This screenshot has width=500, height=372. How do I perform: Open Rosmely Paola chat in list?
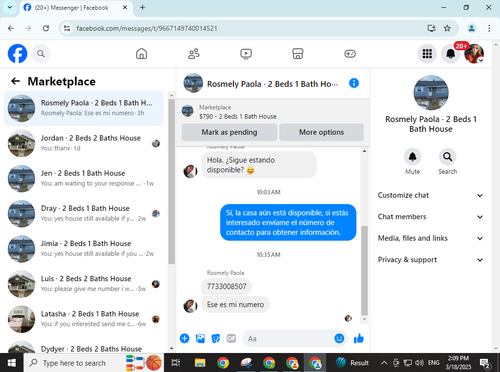point(84,108)
